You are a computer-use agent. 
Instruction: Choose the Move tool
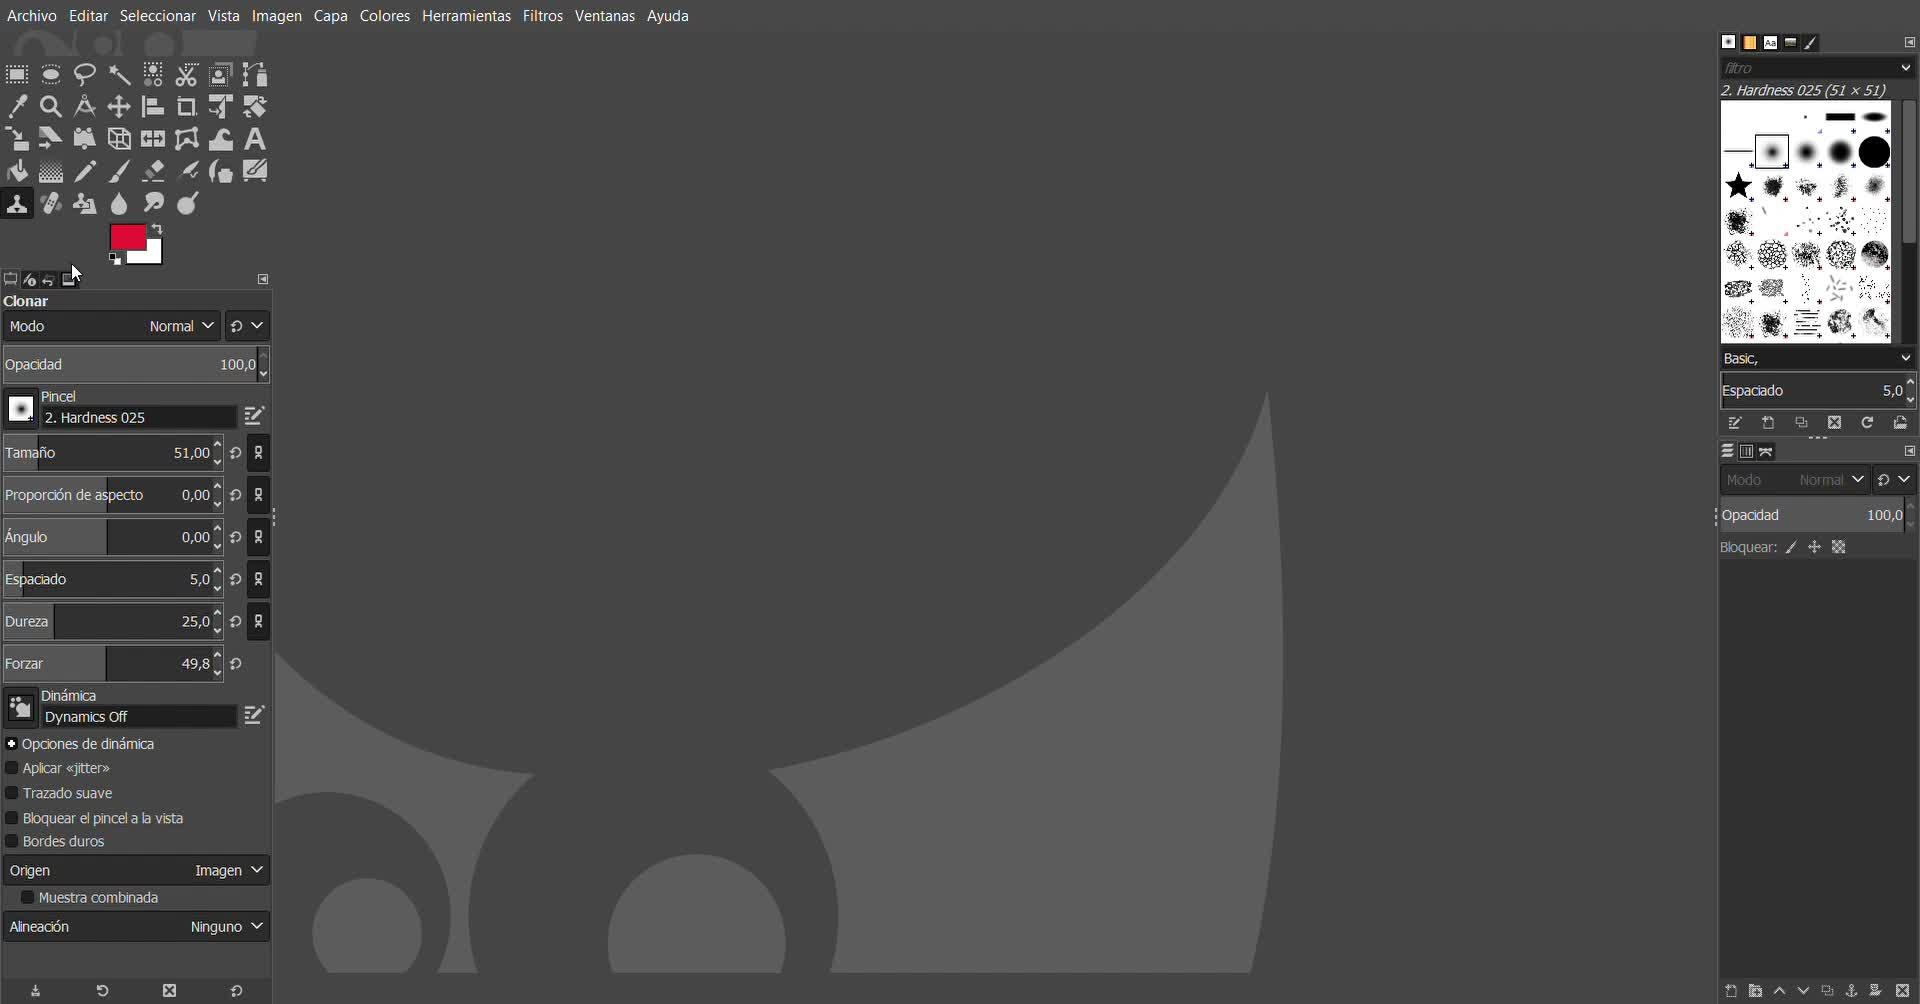119,107
